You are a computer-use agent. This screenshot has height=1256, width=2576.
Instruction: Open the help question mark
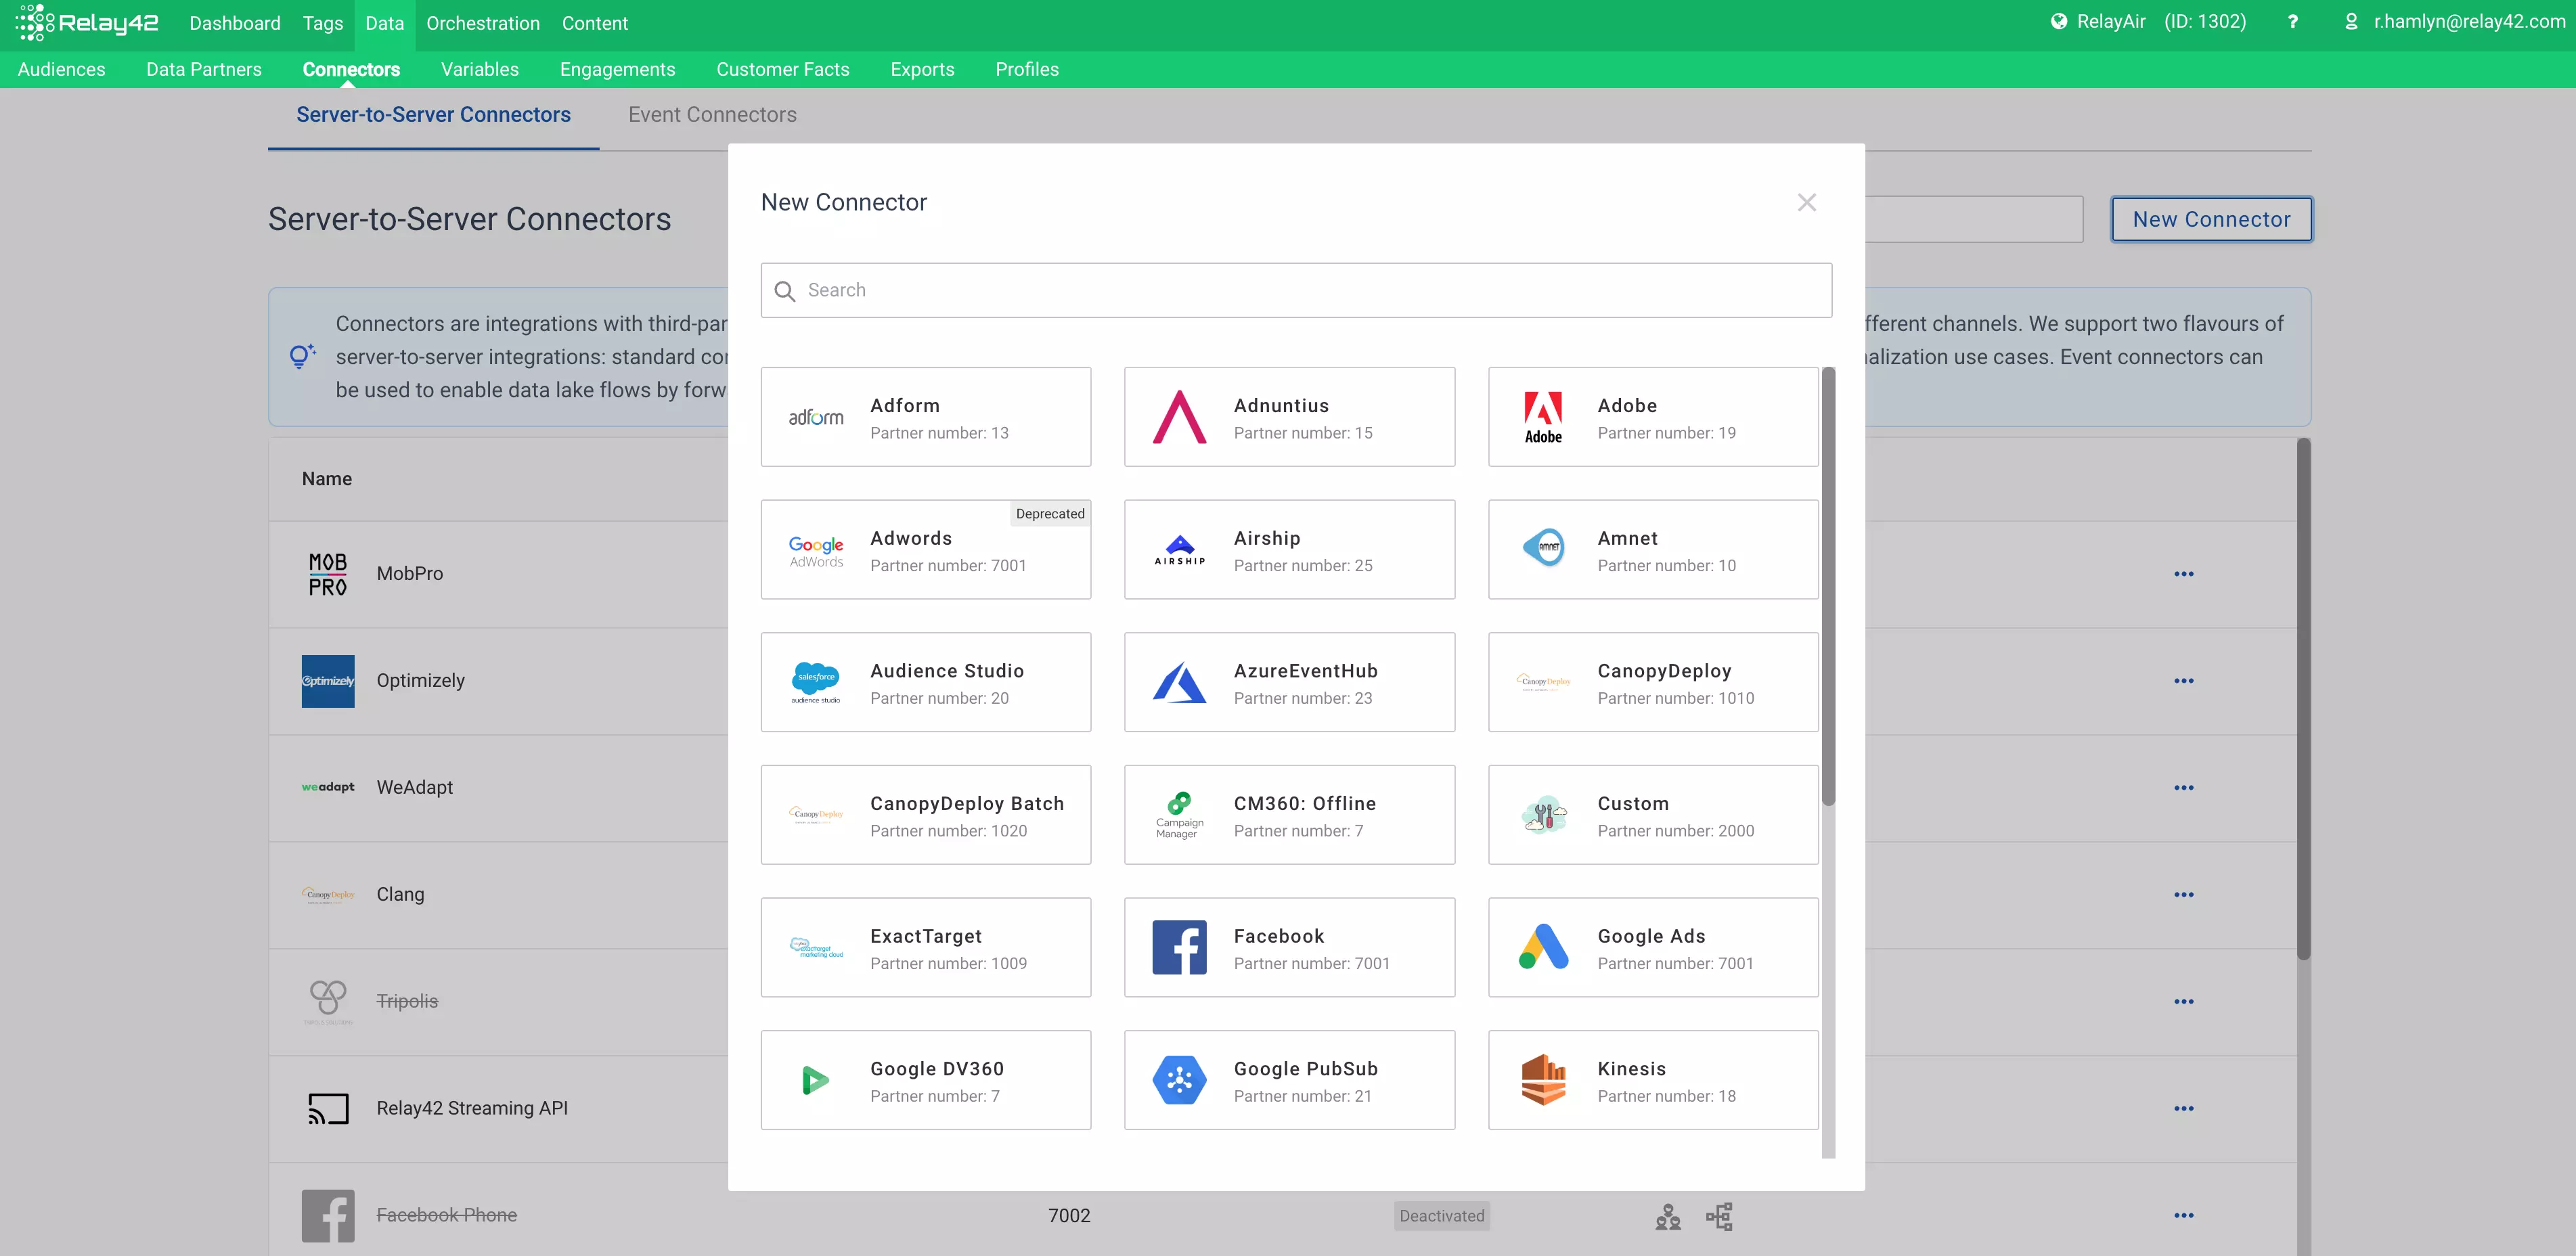coord(2292,22)
